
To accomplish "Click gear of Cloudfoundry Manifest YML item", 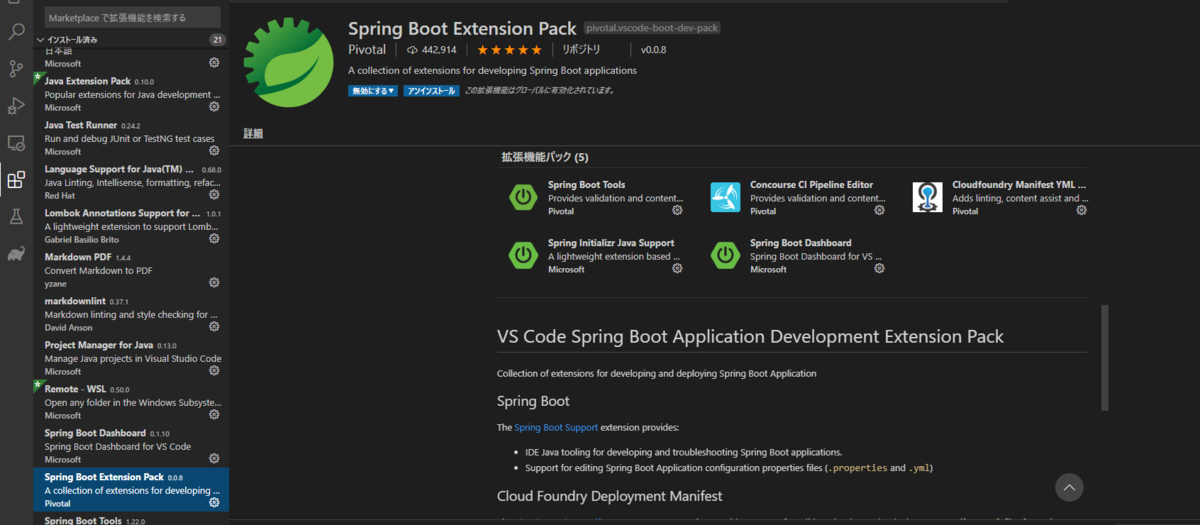I will point(1081,211).
